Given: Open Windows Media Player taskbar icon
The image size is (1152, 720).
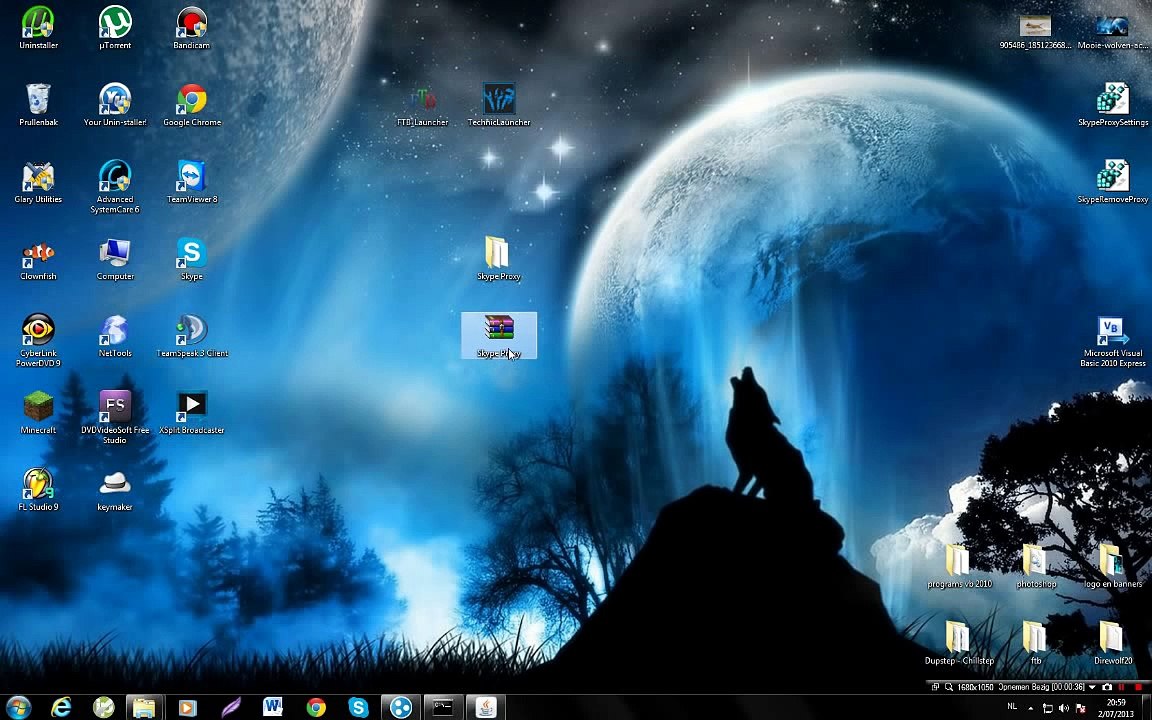Looking at the screenshot, I should click(187, 707).
